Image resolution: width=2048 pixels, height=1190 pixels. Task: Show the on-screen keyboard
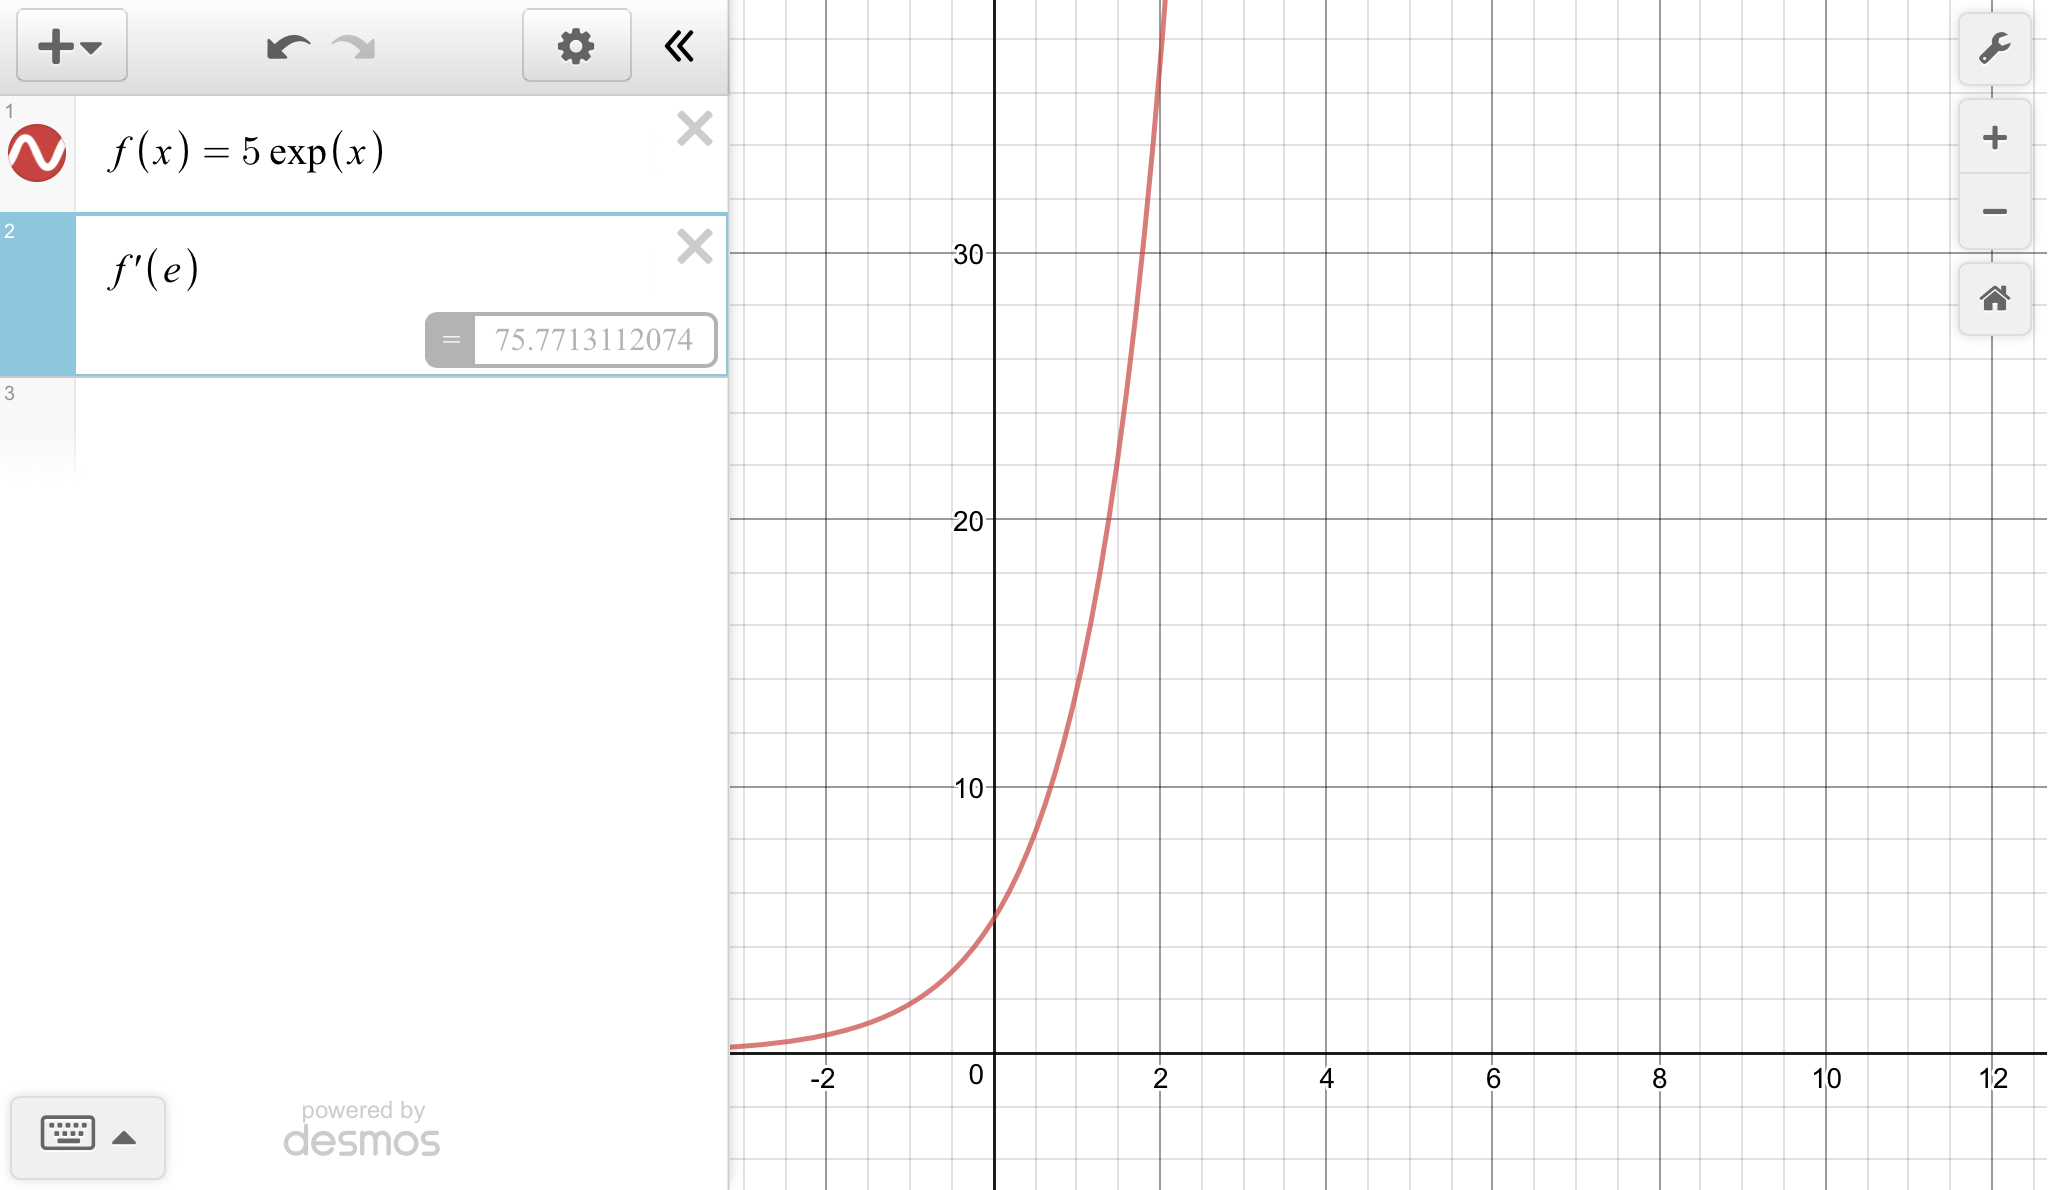click(x=68, y=1134)
